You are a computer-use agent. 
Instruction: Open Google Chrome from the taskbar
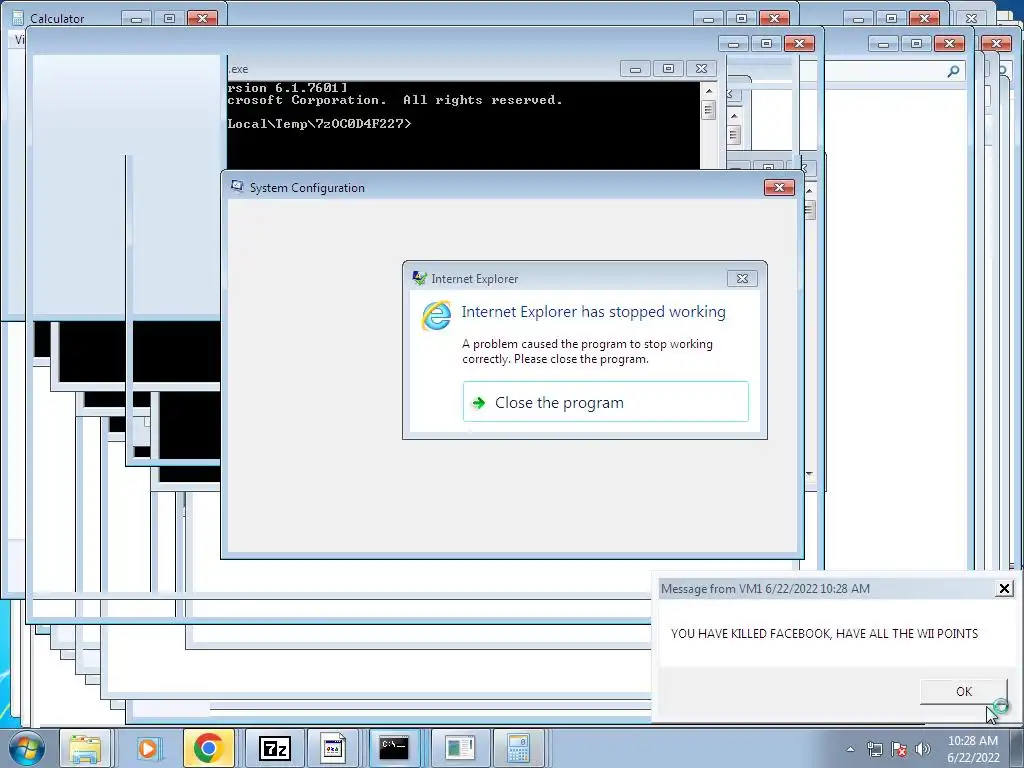tap(208, 748)
